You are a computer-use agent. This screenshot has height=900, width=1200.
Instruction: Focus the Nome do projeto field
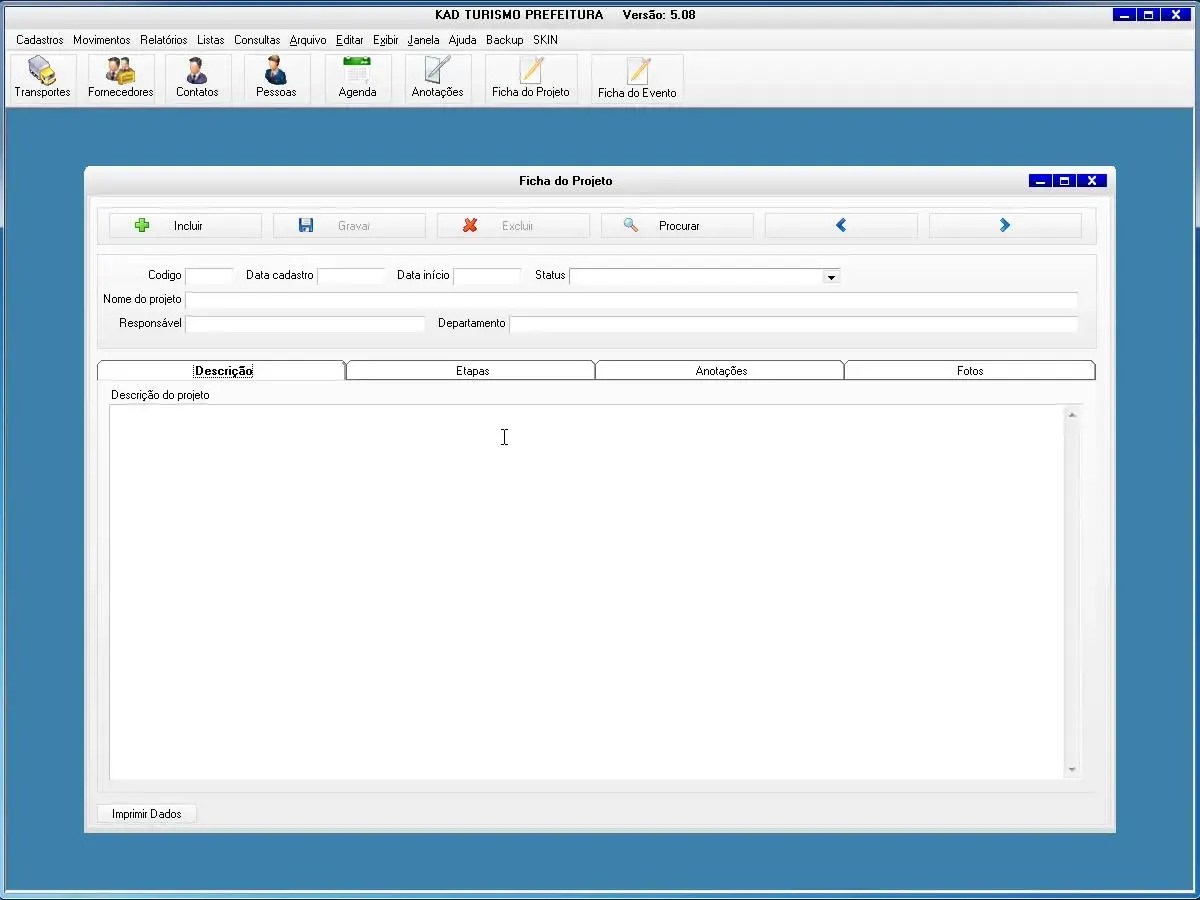pyautogui.click(x=632, y=300)
